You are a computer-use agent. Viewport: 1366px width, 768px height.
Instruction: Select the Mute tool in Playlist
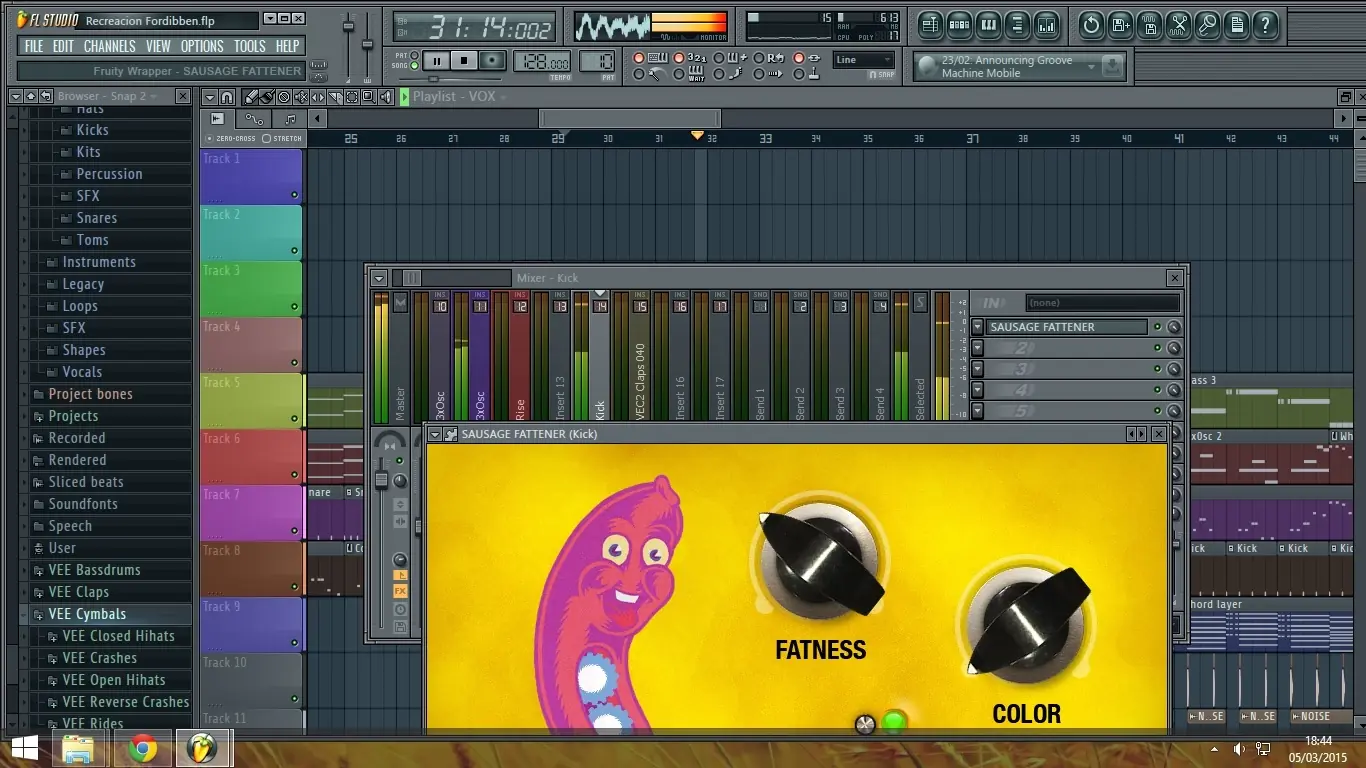point(302,97)
